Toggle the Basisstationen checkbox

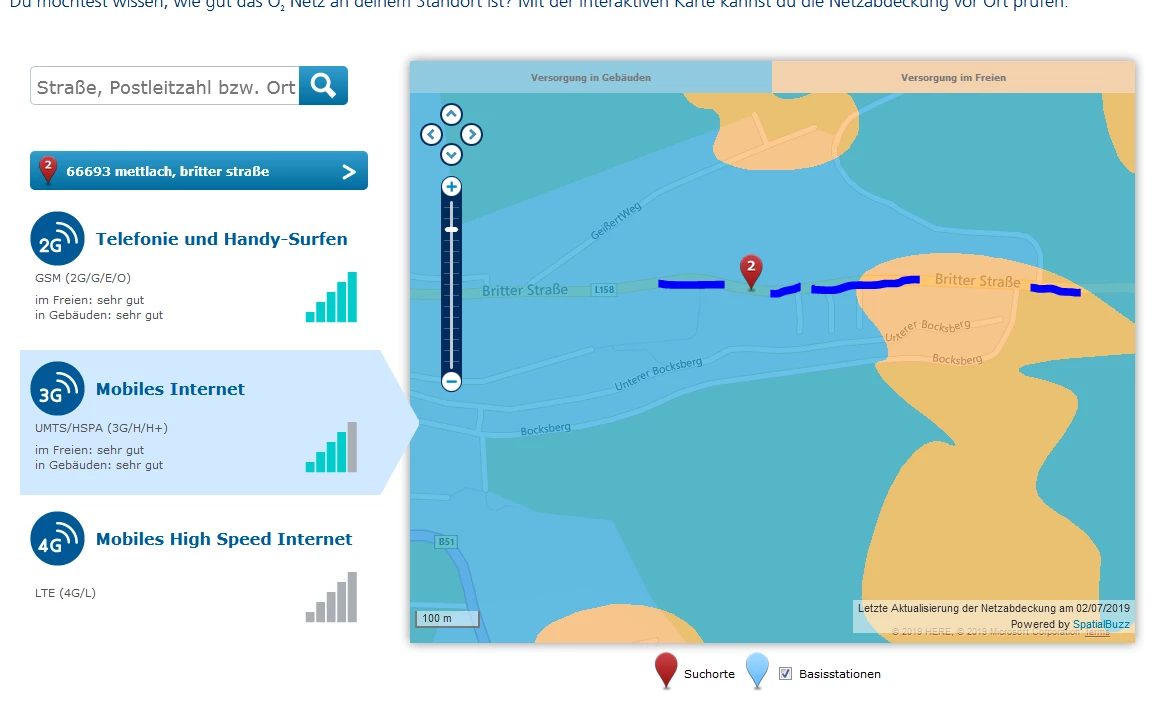click(785, 673)
